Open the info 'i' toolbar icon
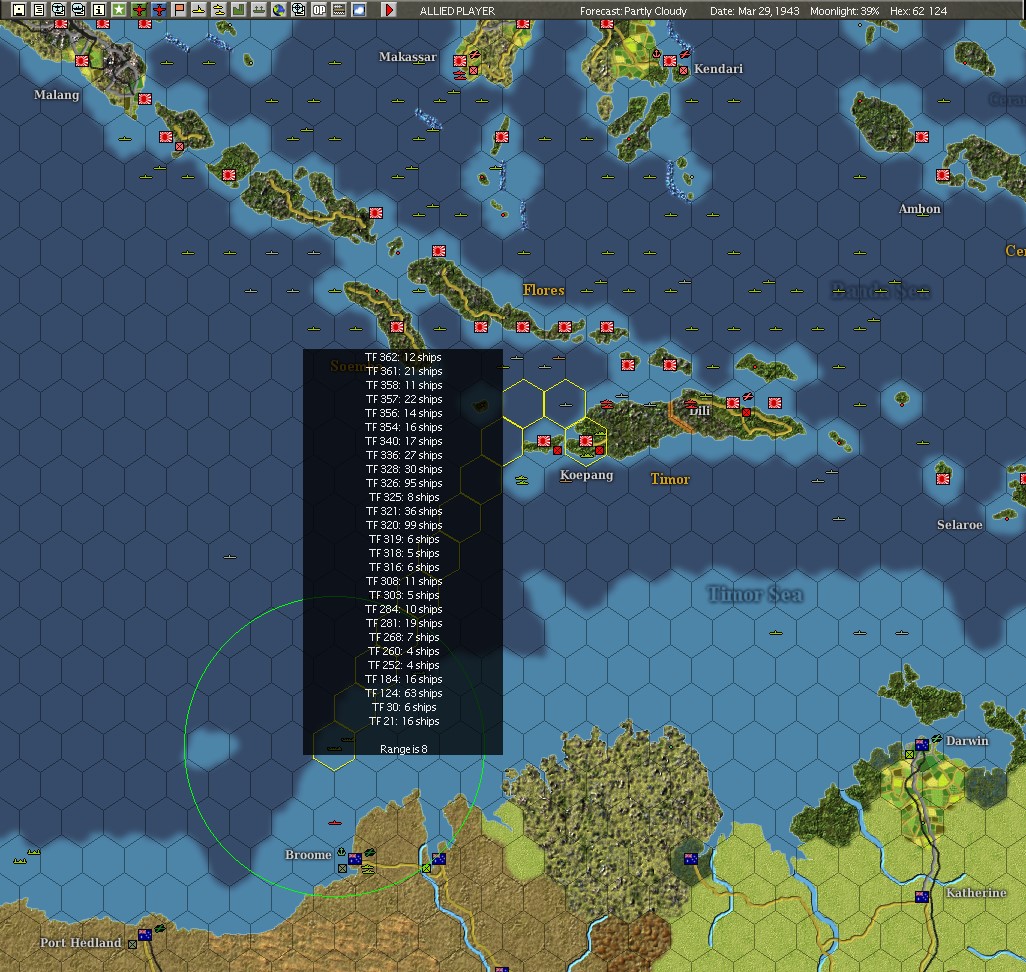The image size is (1026, 972). click(x=99, y=9)
